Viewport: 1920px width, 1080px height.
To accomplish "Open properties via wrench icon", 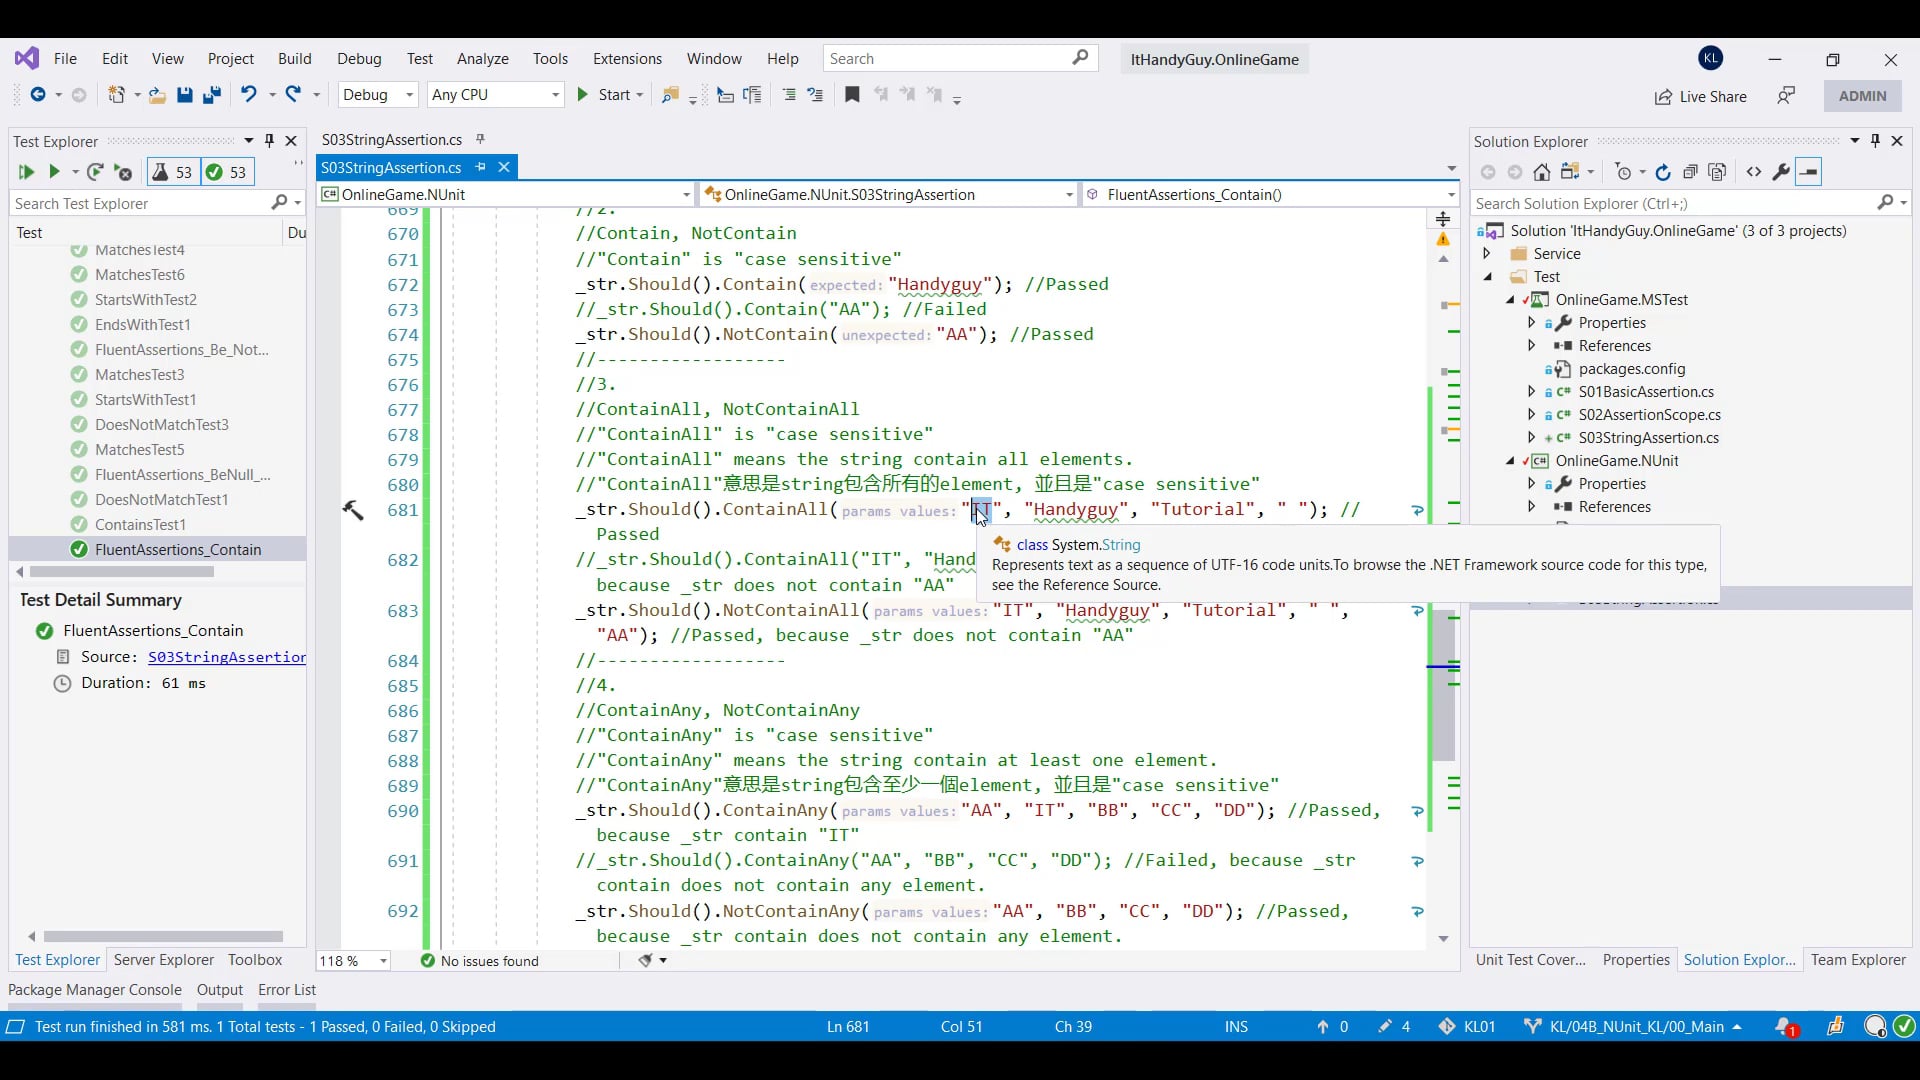I will click(1781, 172).
